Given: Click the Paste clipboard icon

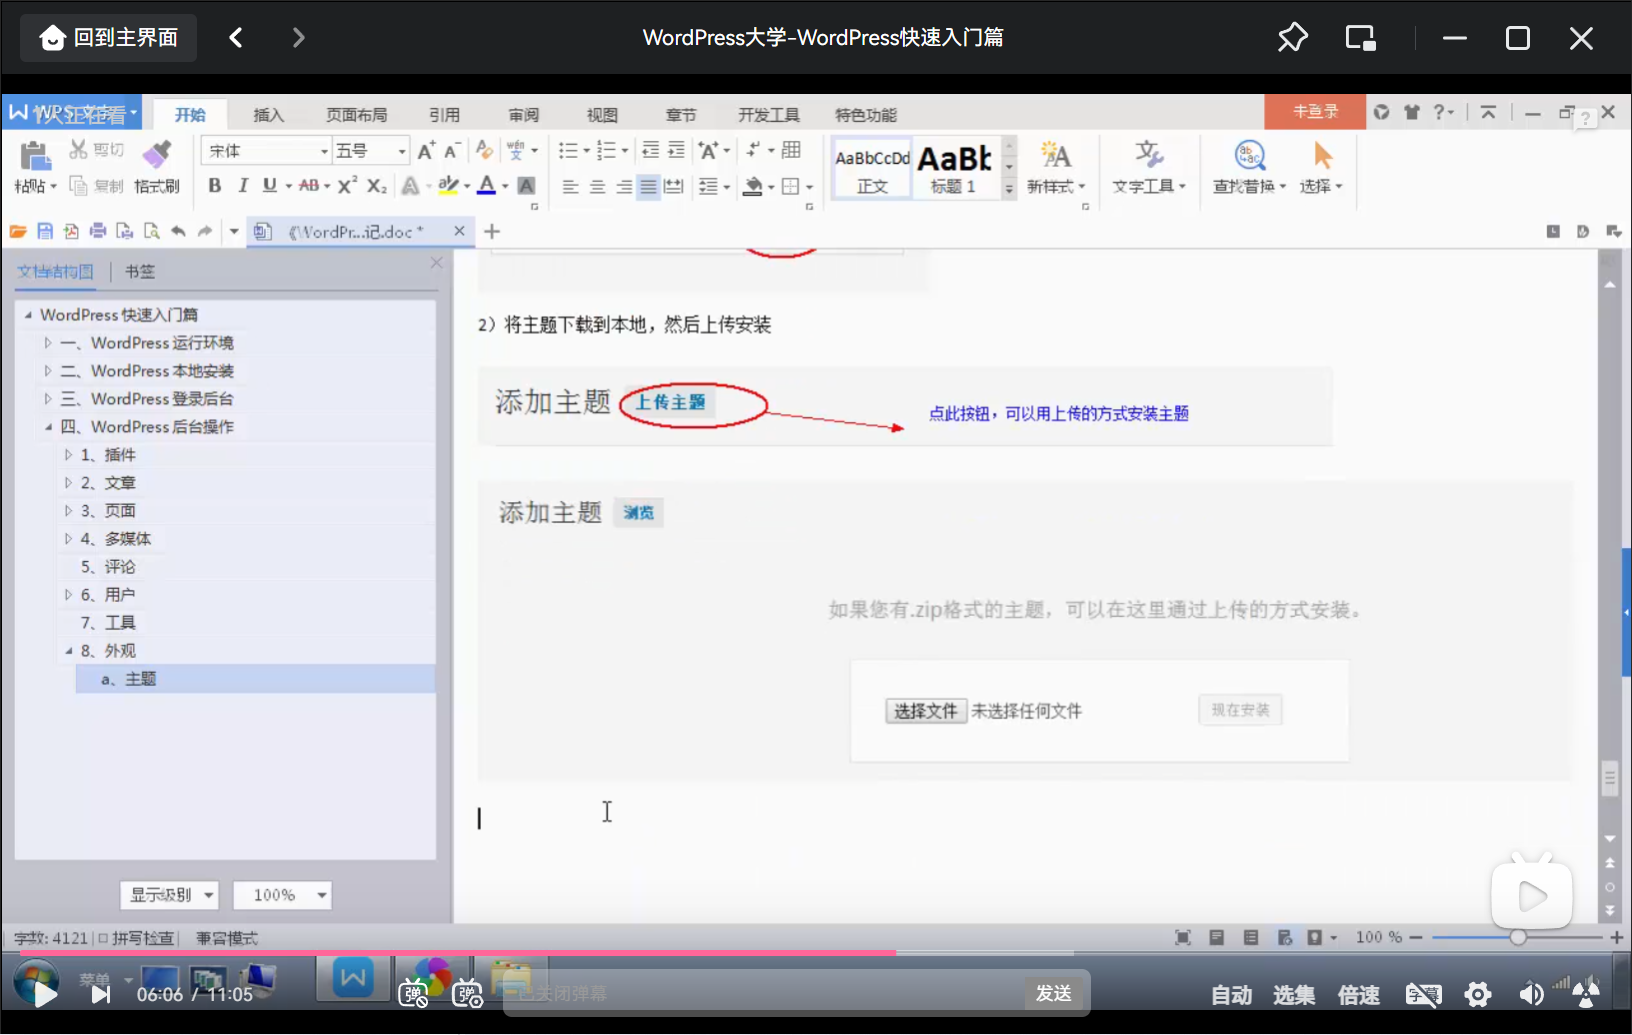Looking at the screenshot, I should point(35,156).
